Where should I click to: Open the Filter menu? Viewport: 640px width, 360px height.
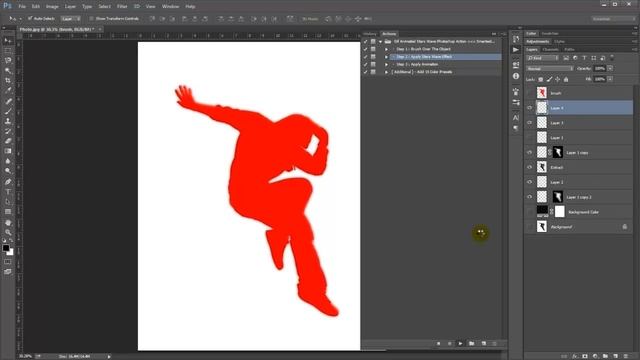tap(122, 7)
